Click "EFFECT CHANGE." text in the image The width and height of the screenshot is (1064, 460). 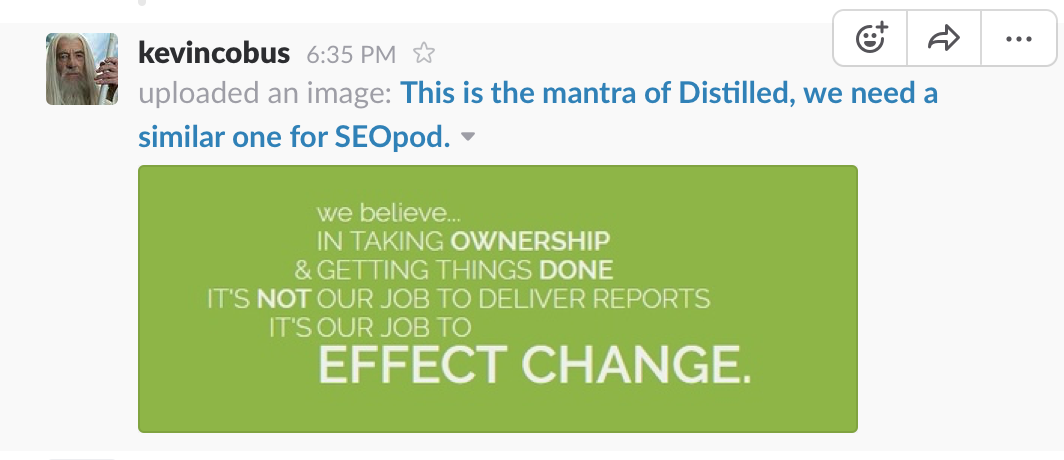(x=535, y=364)
